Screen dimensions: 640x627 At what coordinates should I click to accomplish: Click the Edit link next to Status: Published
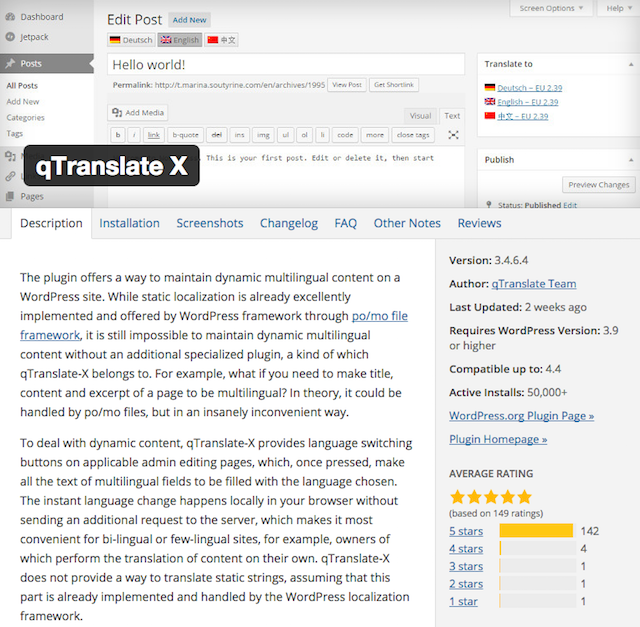(570, 205)
